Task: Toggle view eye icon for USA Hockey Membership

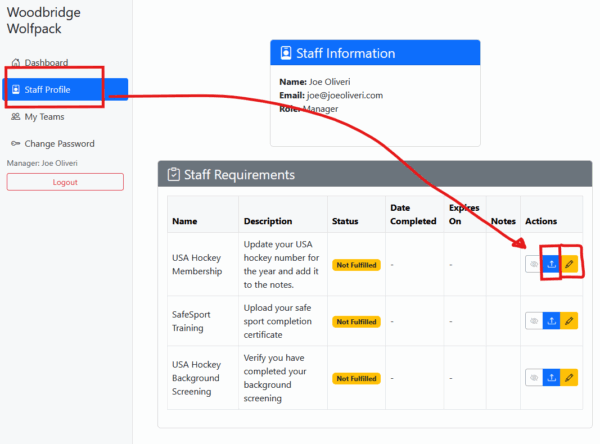Action: point(534,264)
